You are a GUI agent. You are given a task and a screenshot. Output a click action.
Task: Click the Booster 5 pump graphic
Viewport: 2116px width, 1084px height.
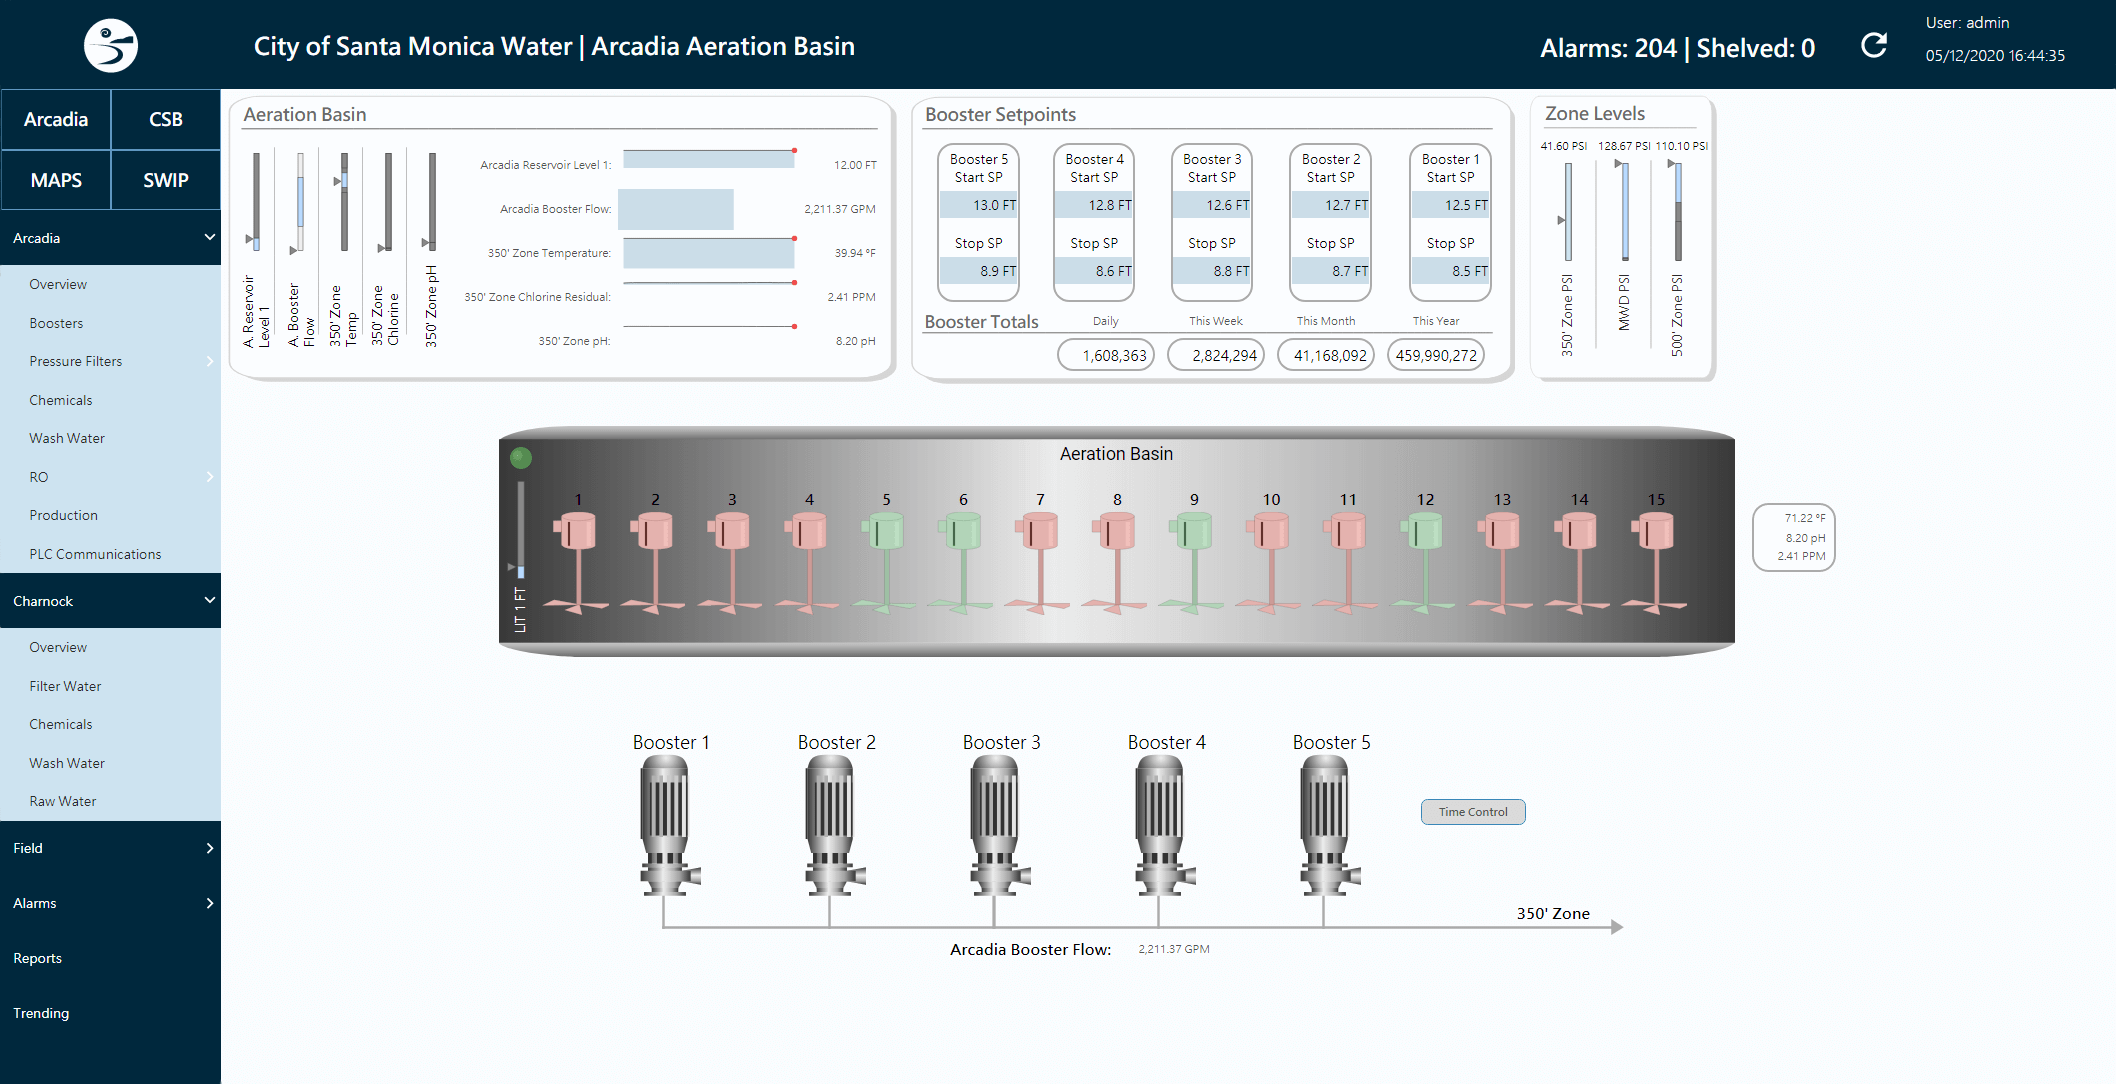(1328, 826)
